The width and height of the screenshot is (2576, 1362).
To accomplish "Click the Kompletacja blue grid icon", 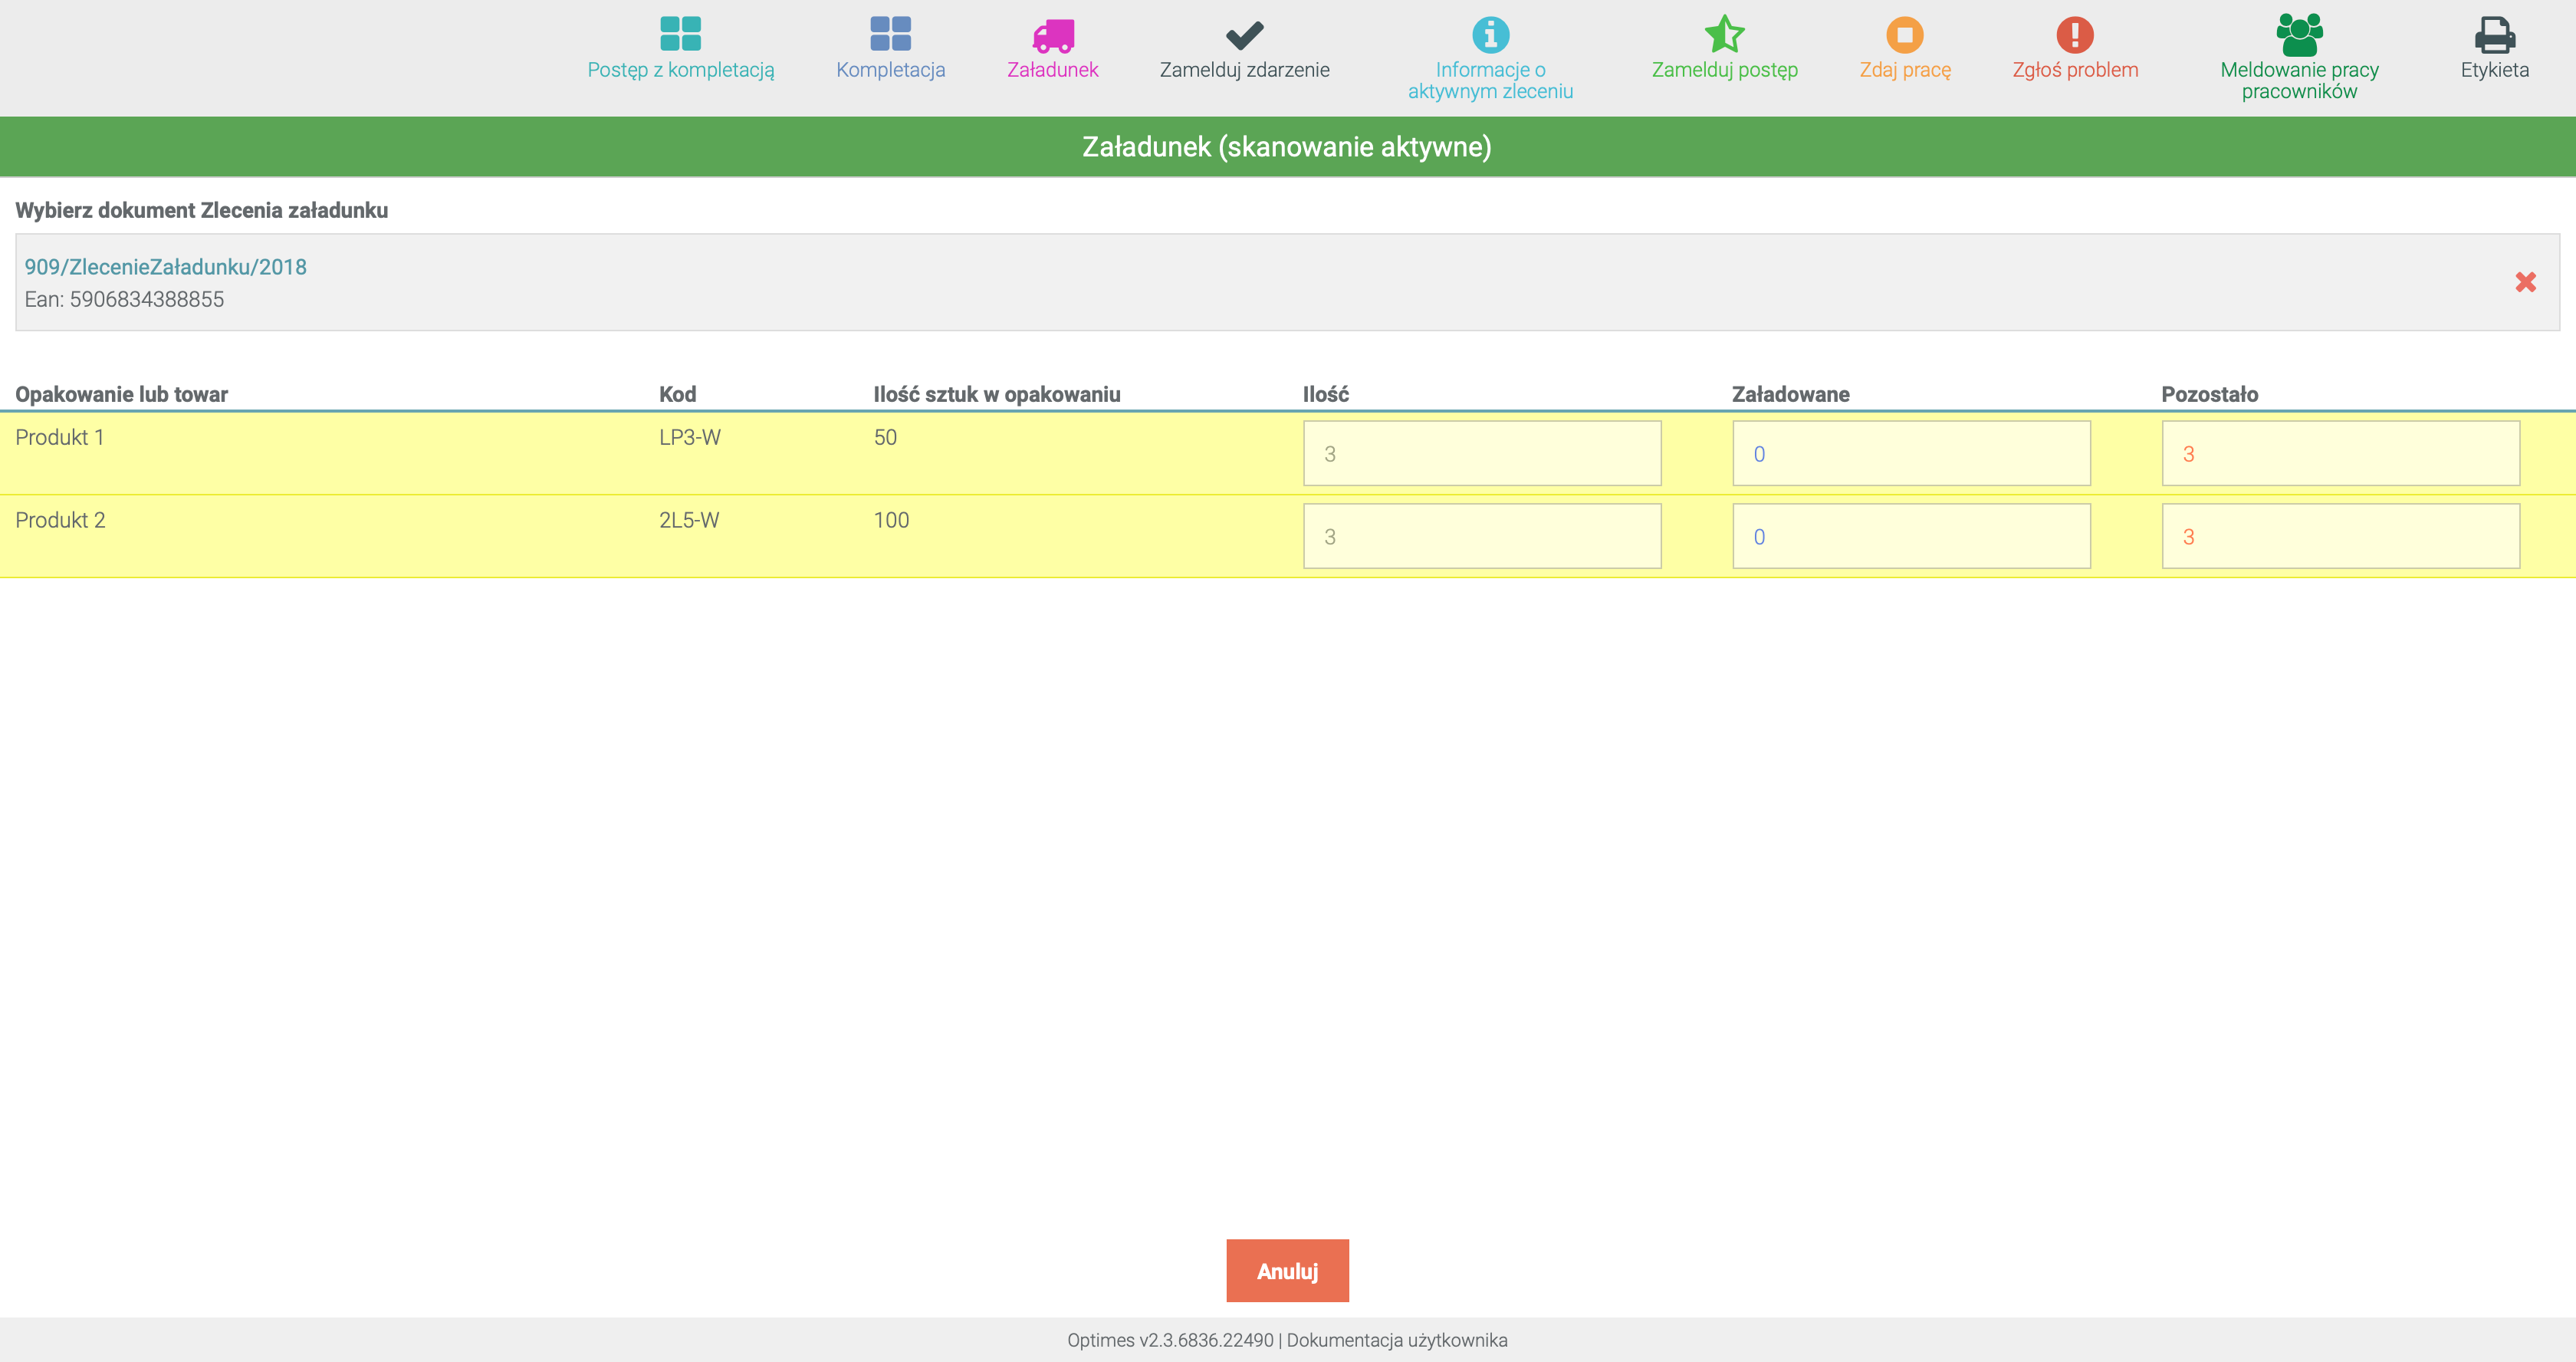I will pyautogui.click(x=890, y=34).
